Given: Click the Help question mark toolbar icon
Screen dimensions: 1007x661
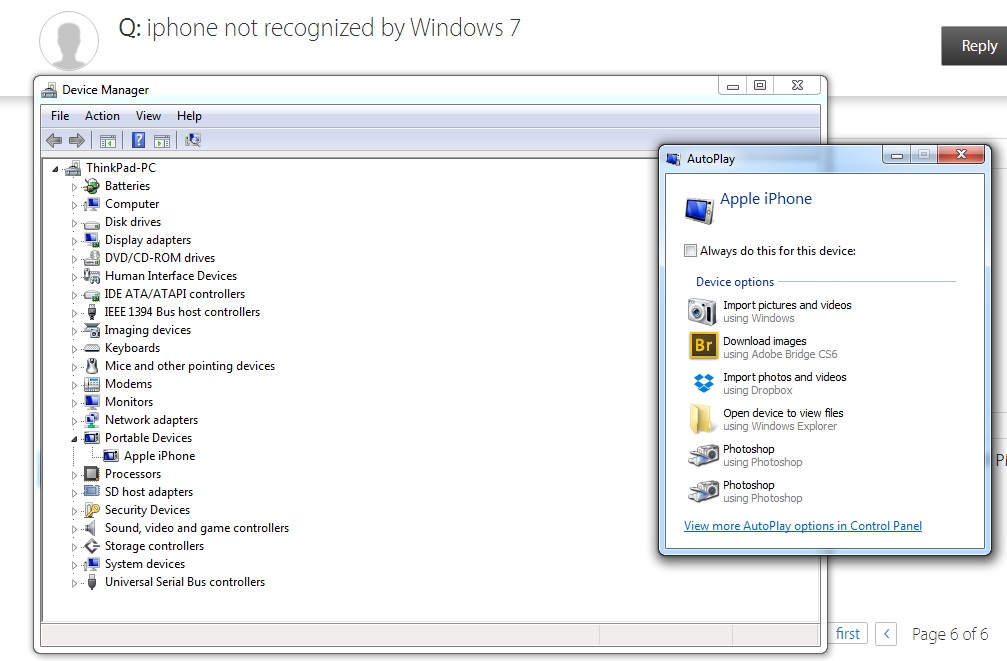Looking at the screenshot, I should pyautogui.click(x=138, y=140).
